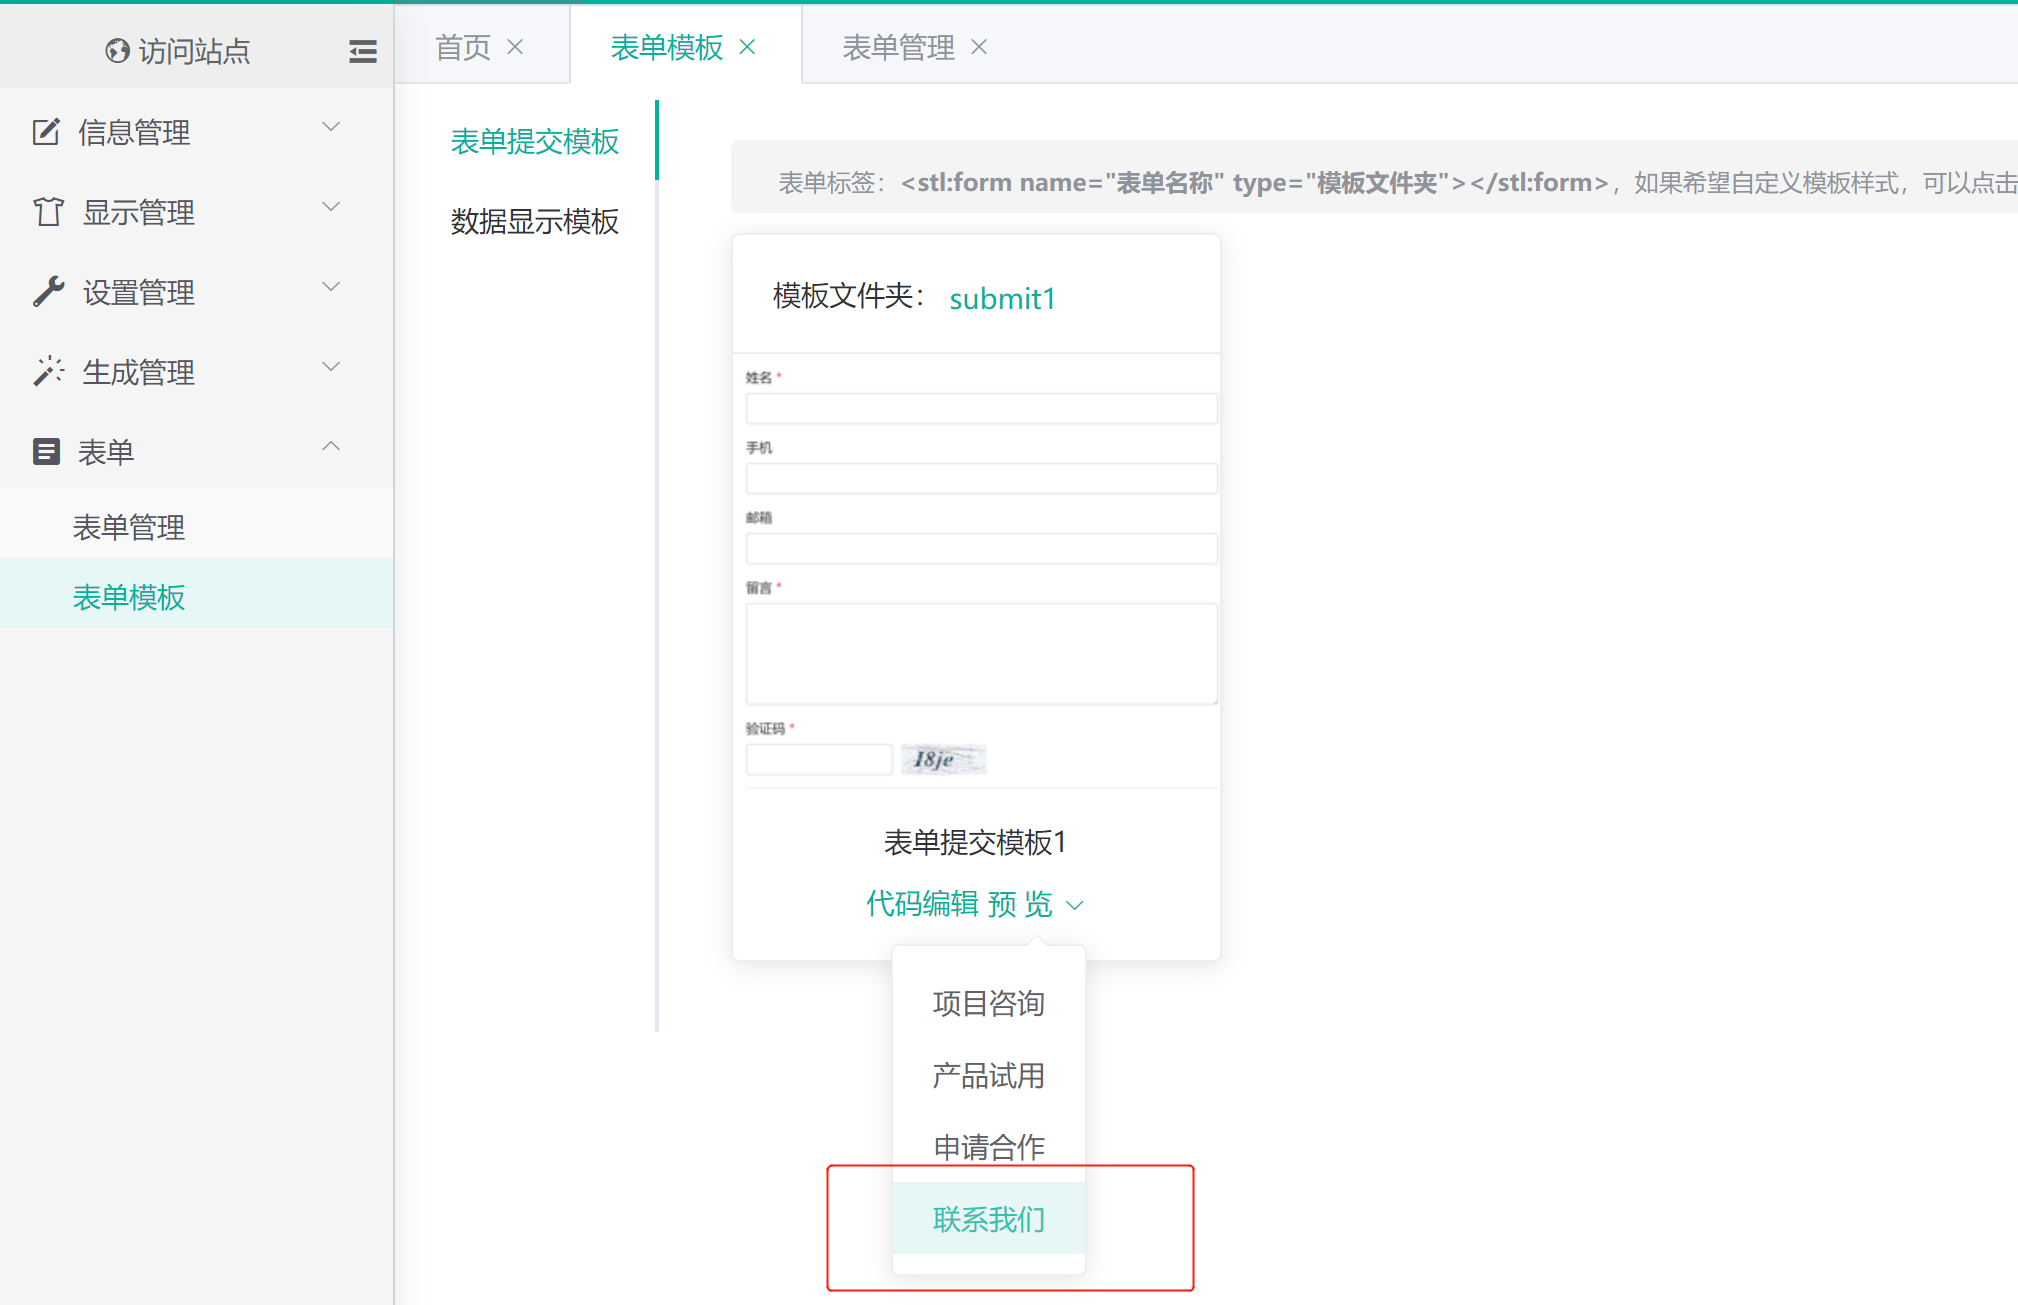Click the 表单 document icon

(x=46, y=452)
